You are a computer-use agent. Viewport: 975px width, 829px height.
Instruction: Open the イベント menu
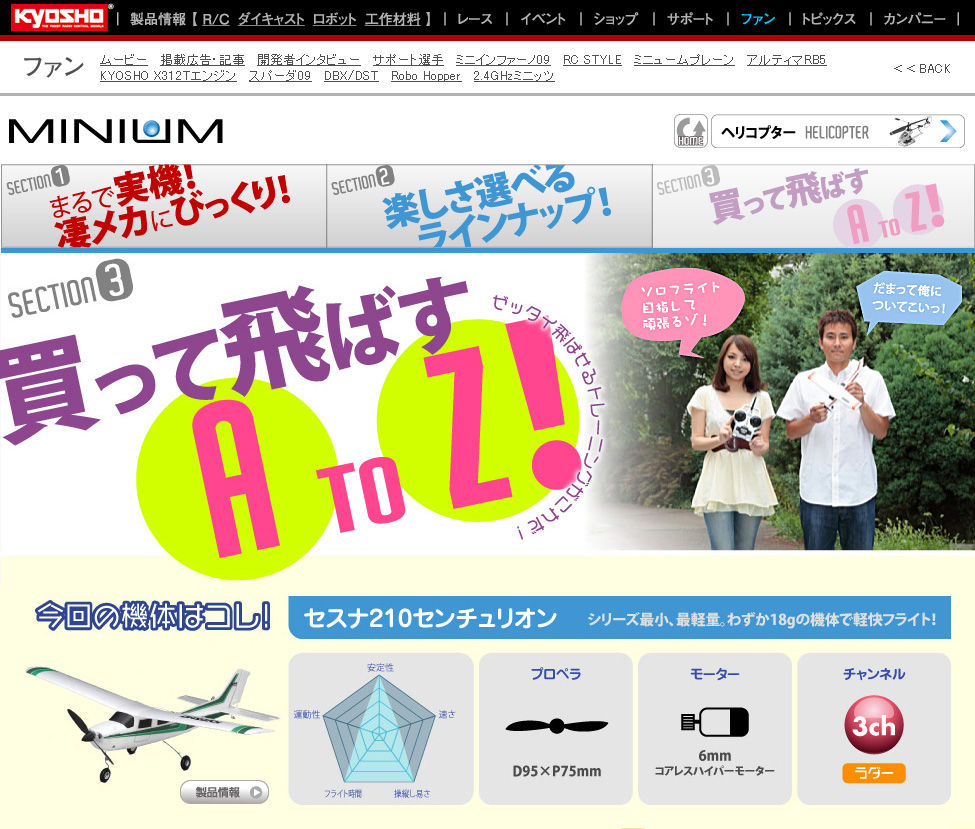[543, 19]
